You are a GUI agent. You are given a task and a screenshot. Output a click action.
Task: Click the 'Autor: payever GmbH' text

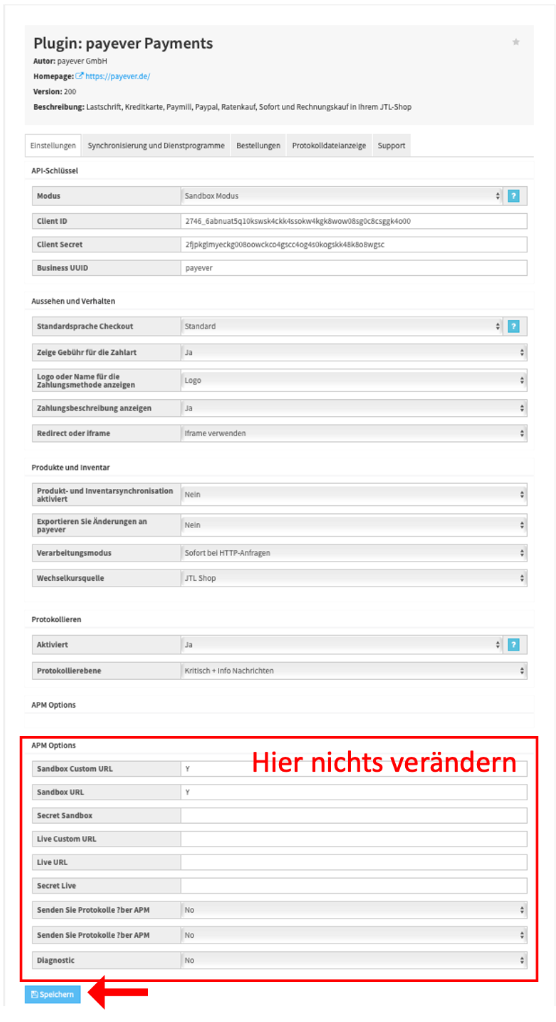point(70,61)
